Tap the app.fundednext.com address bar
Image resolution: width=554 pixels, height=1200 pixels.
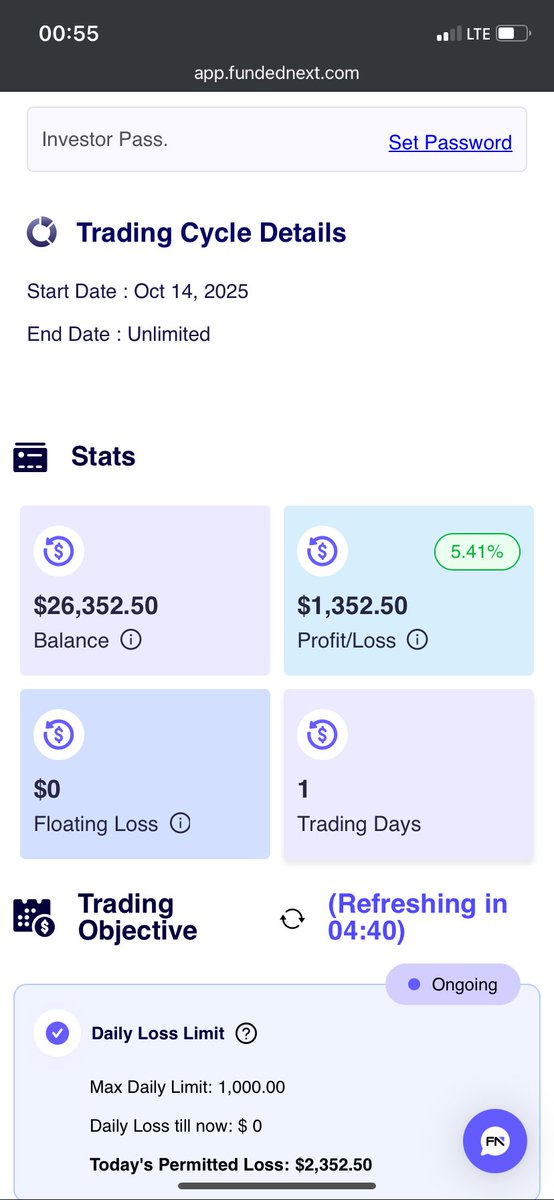(277, 73)
